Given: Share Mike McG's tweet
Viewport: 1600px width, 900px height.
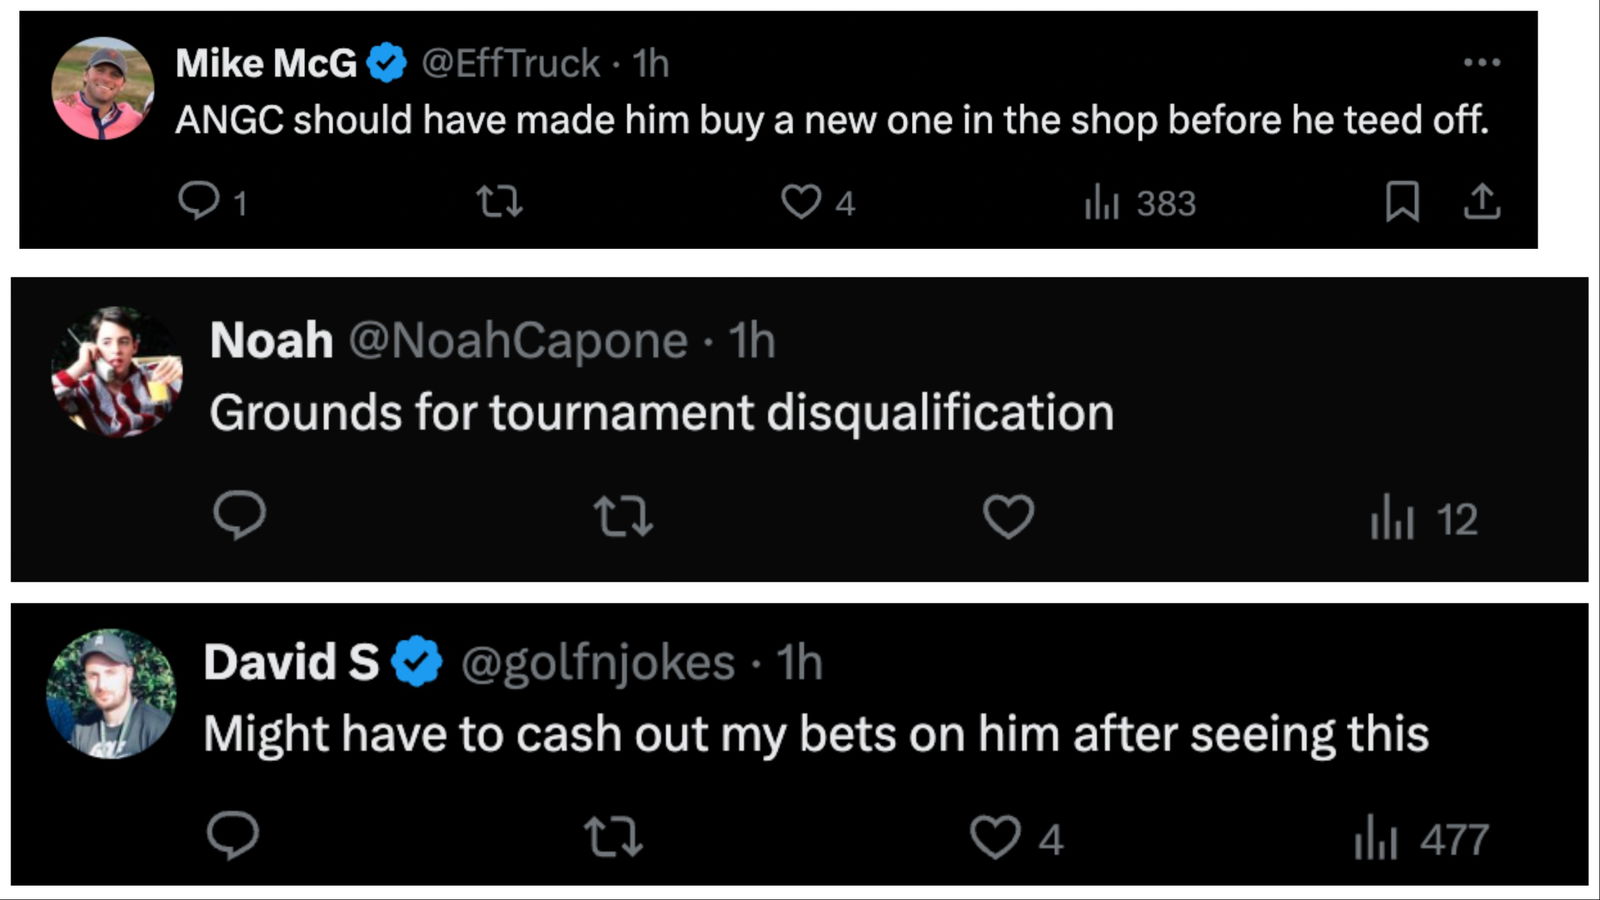Looking at the screenshot, I should [x=1482, y=202].
